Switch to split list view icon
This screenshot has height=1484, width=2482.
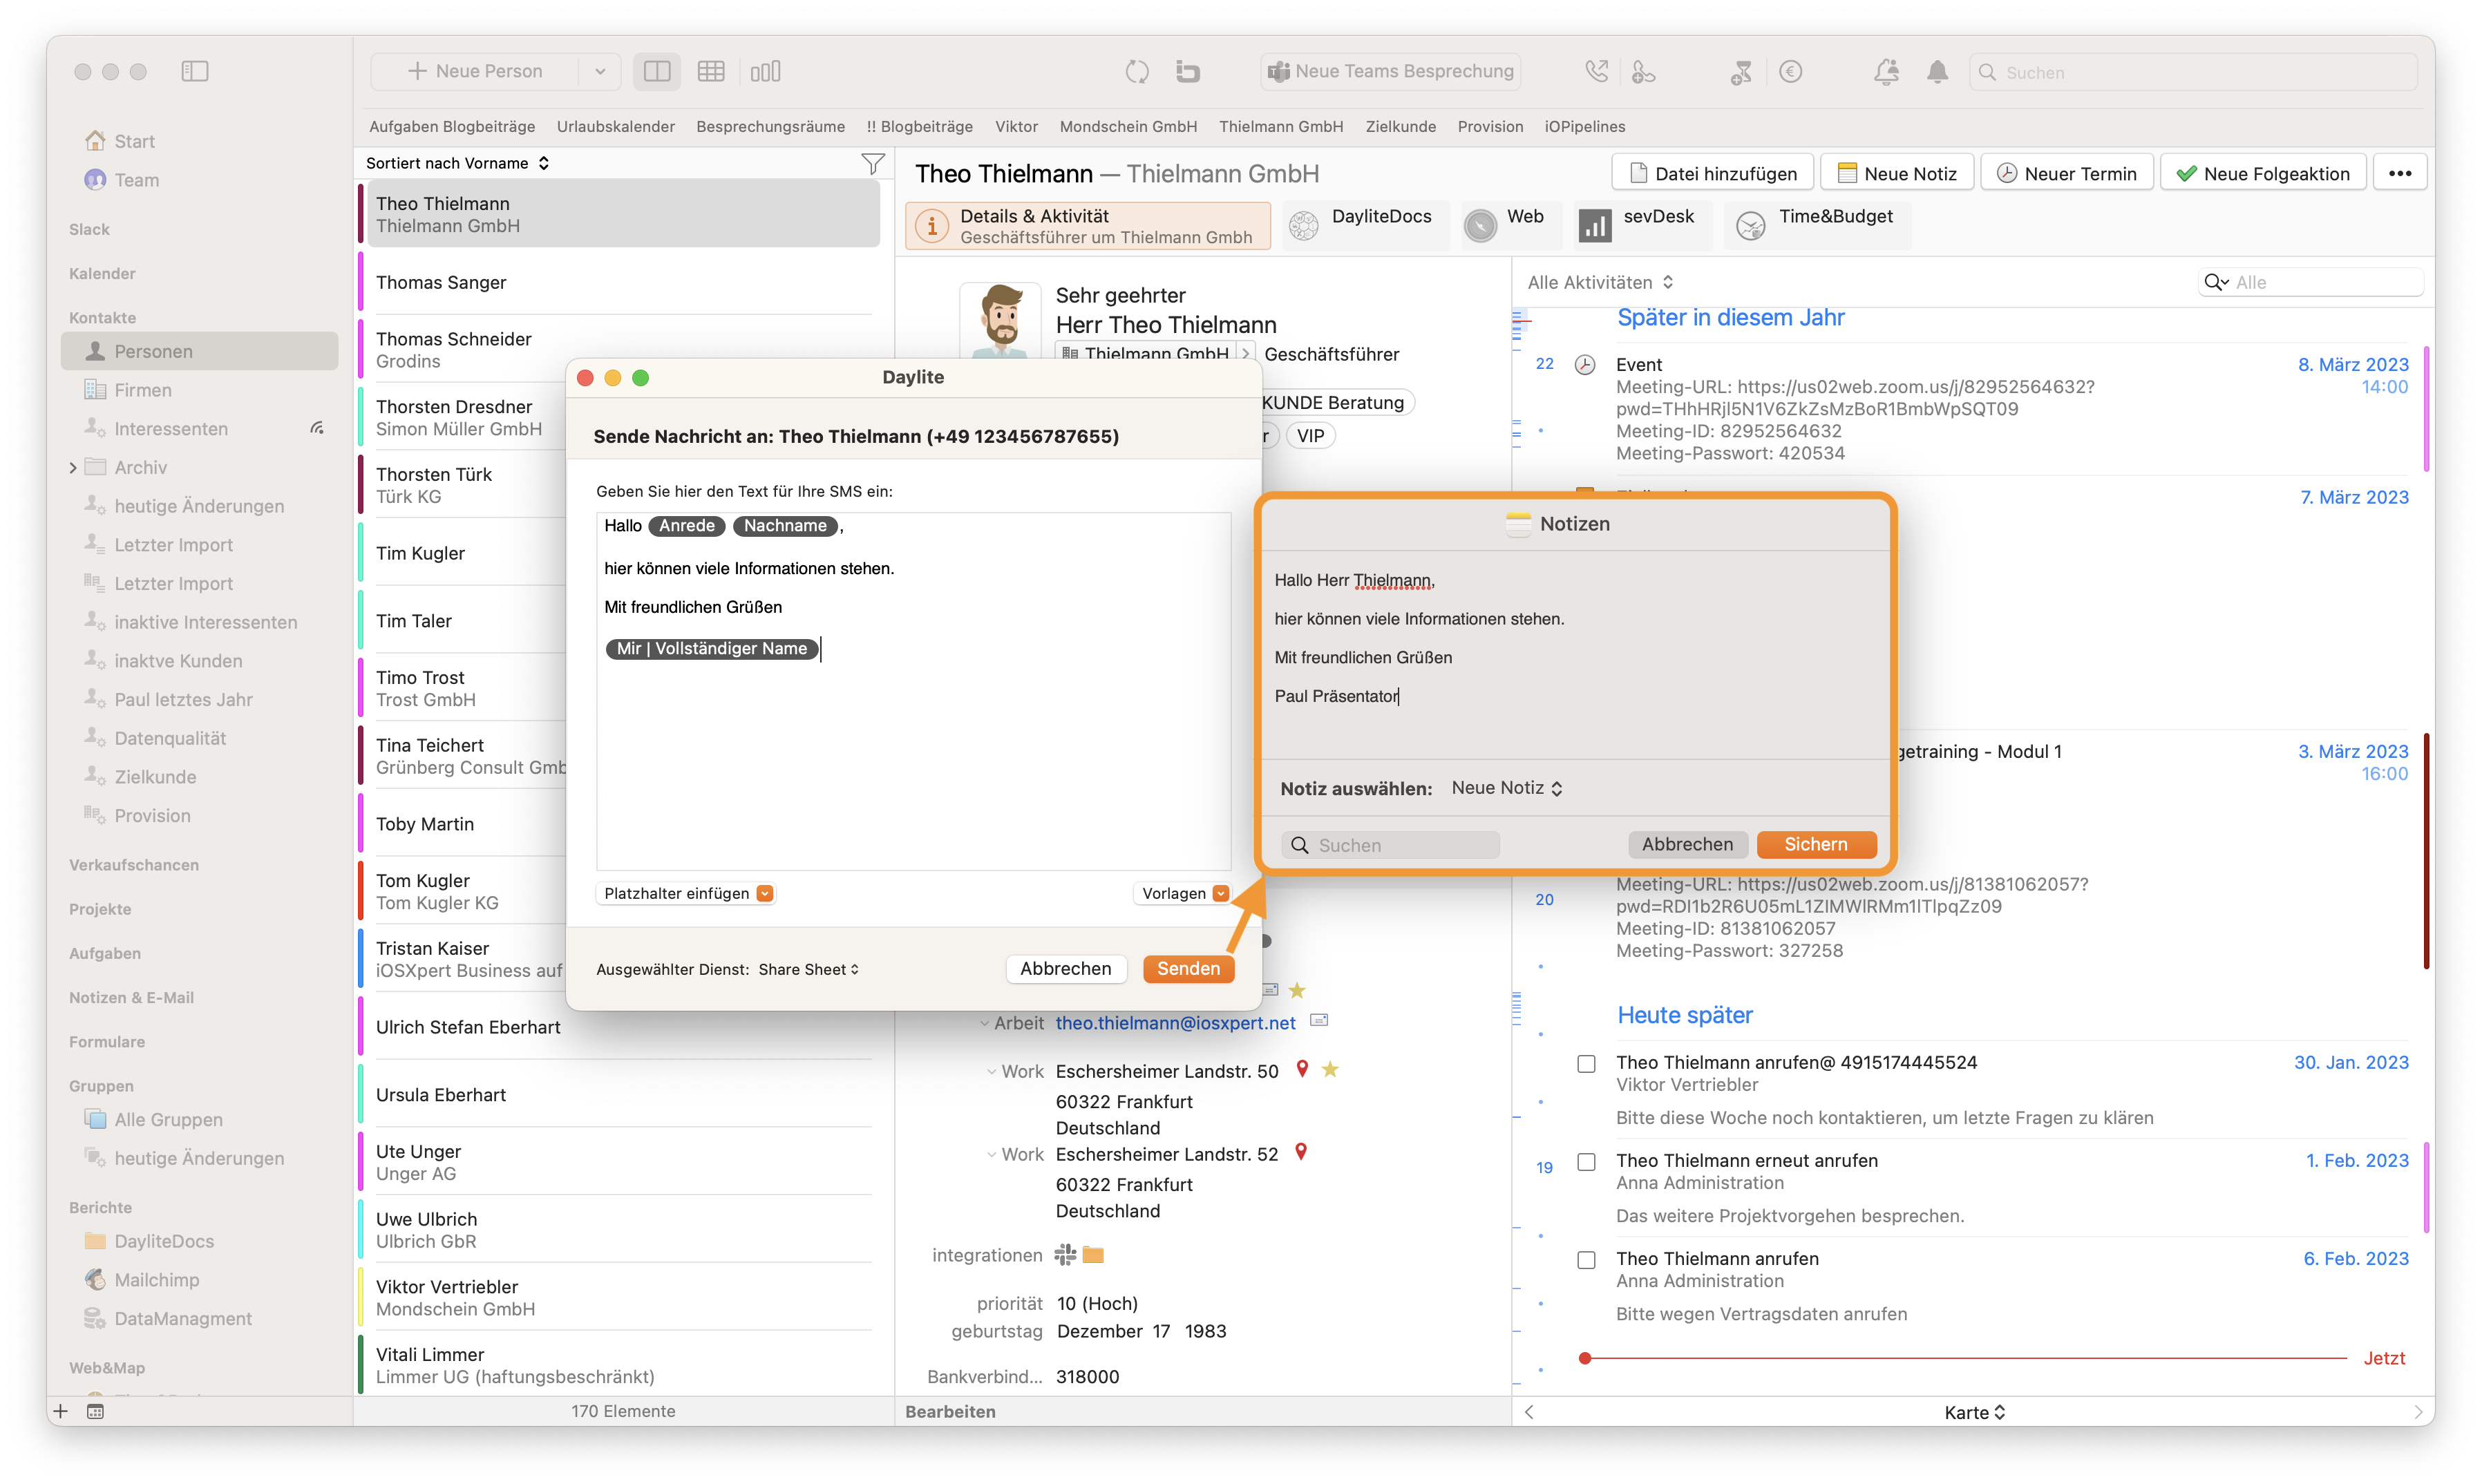657,71
